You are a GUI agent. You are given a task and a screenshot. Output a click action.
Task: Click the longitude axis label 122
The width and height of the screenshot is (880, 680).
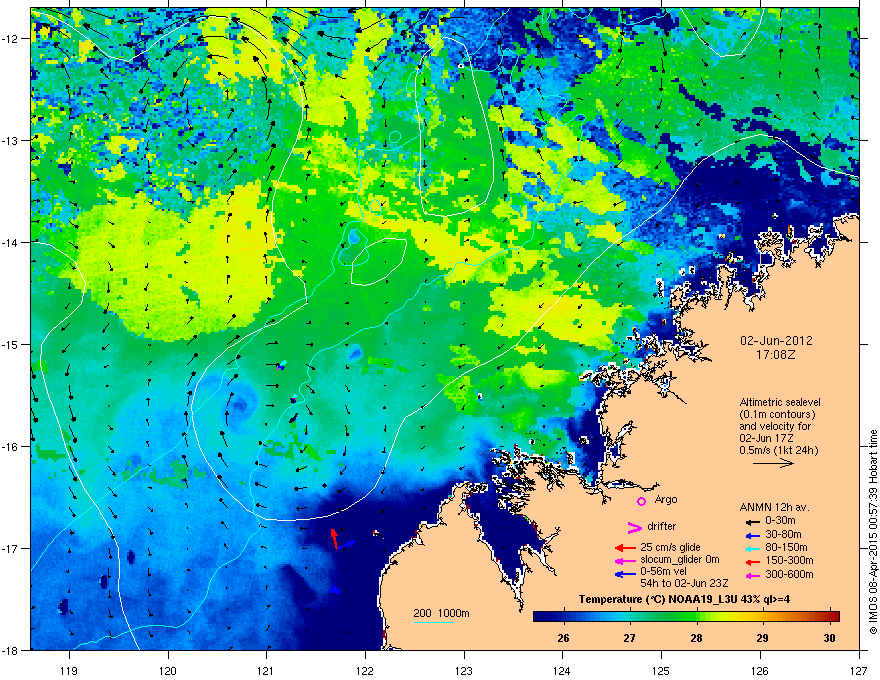click(x=365, y=671)
